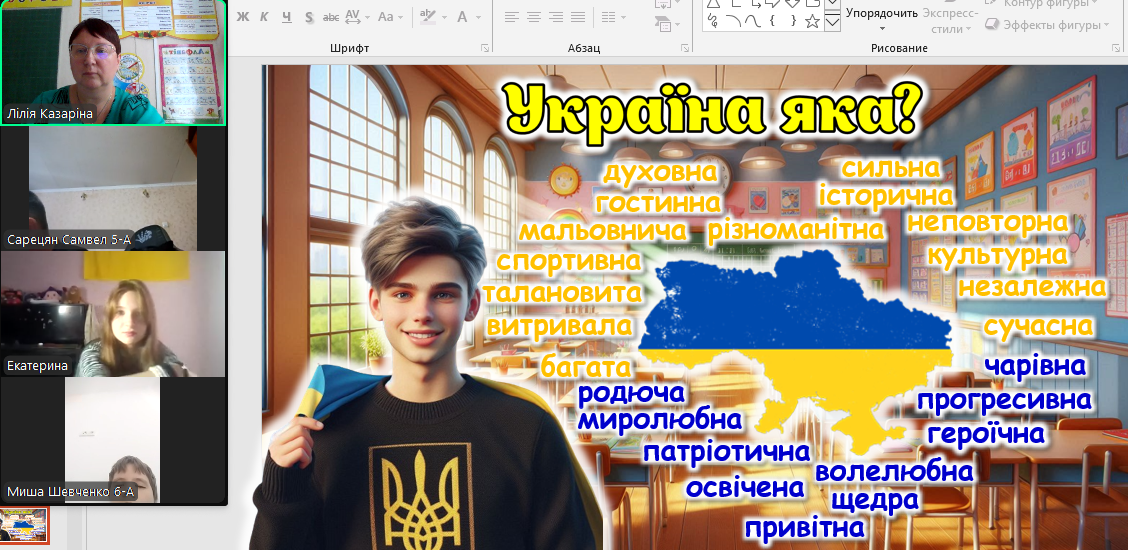Toggle underline formatting (Ч)
1128x550 pixels.
[x=286, y=17]
